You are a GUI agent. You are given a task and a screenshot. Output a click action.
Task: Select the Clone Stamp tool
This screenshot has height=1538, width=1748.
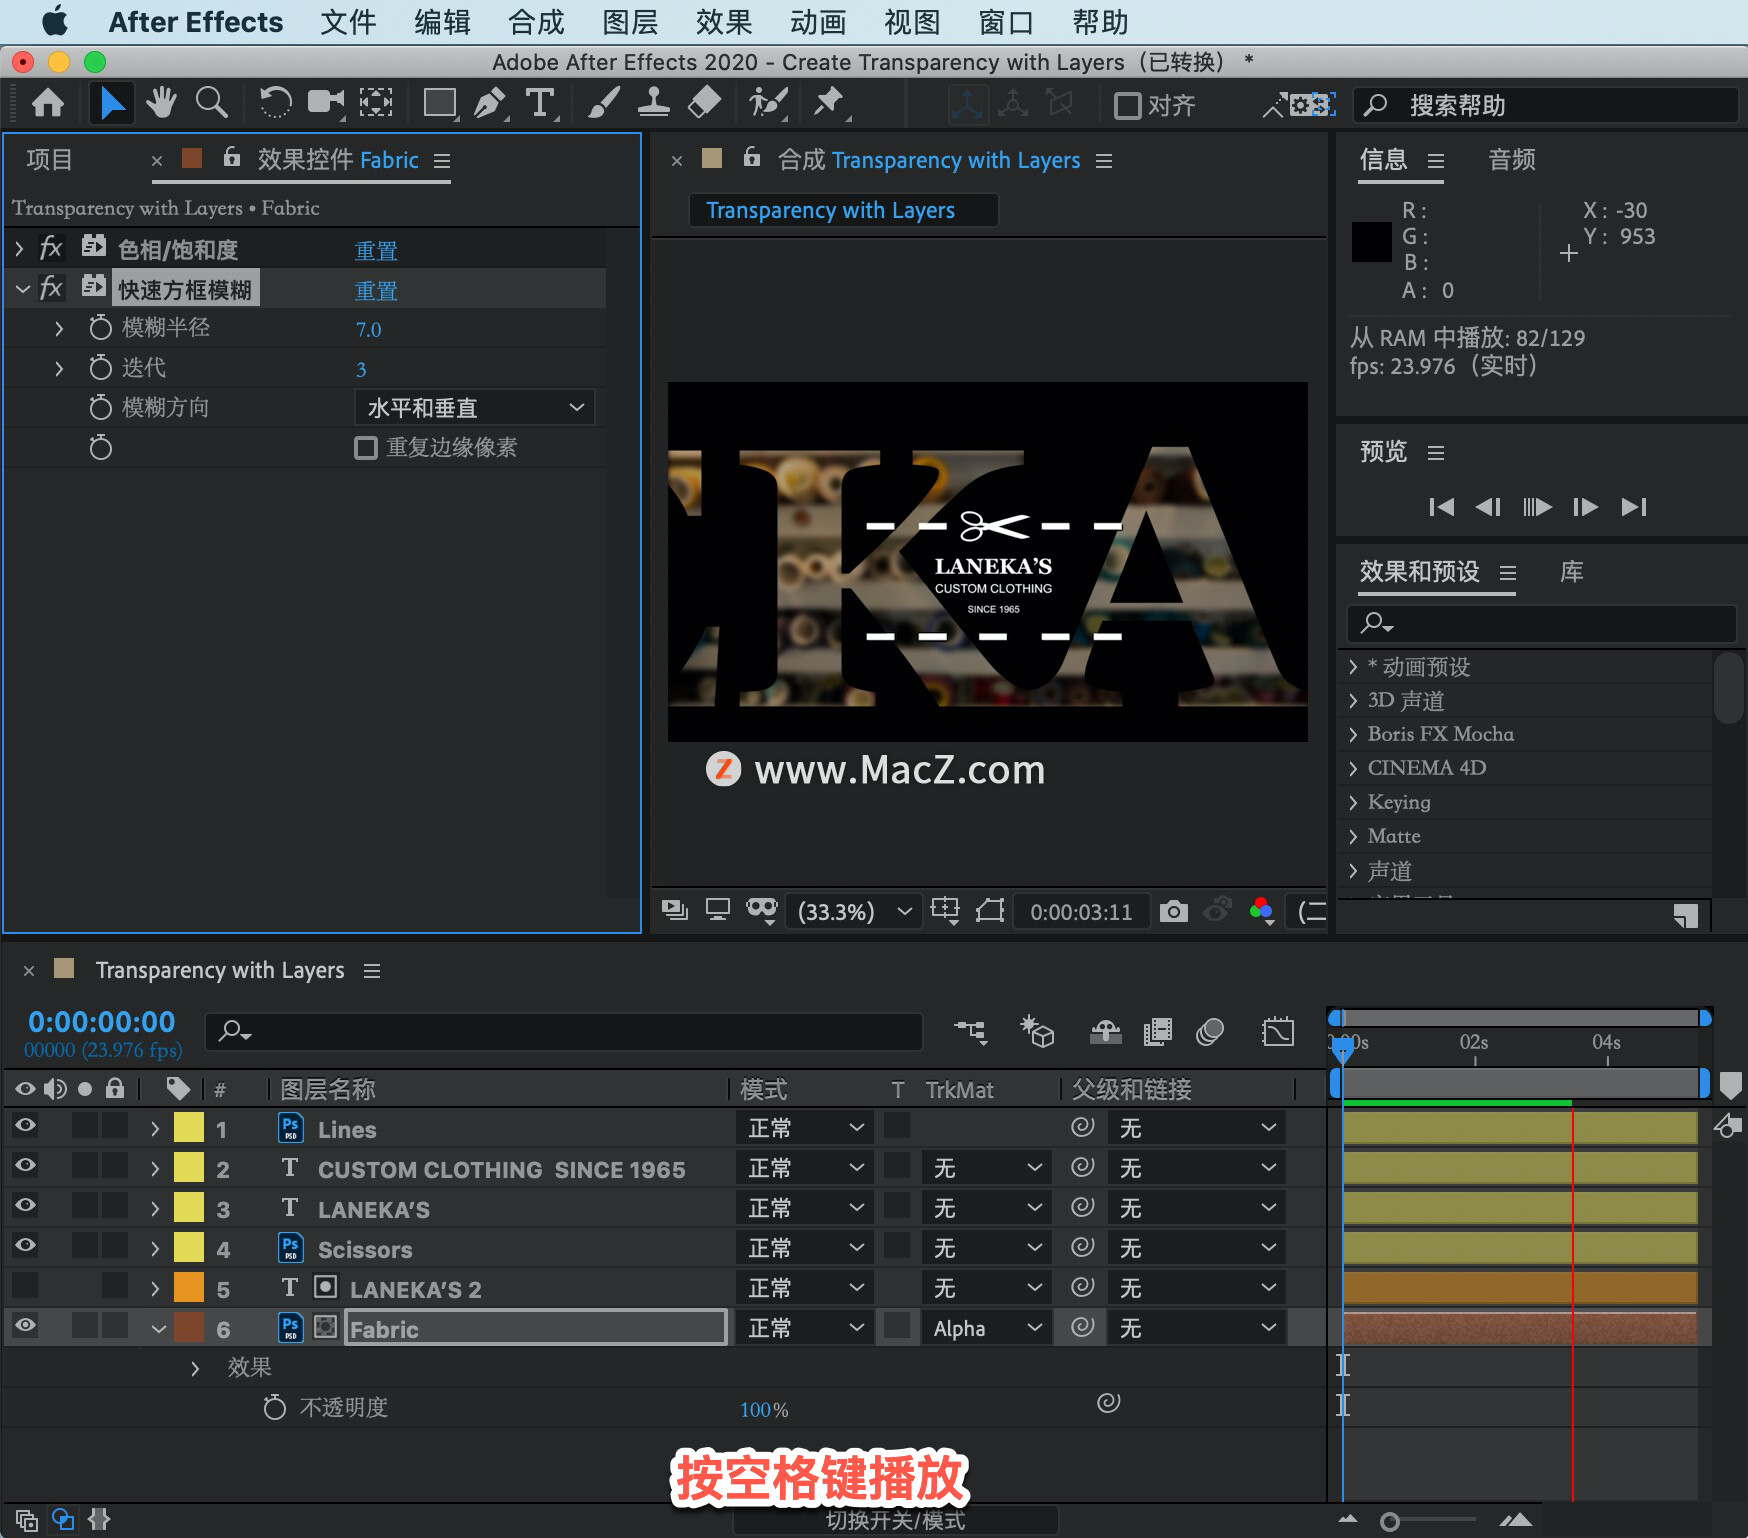coord(654,103)
